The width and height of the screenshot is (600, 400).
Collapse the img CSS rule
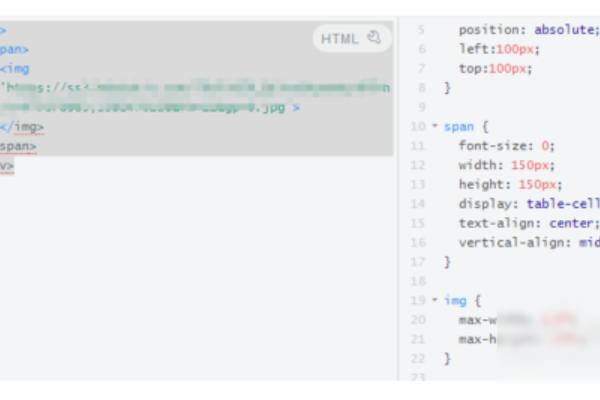tap(434, 299)
